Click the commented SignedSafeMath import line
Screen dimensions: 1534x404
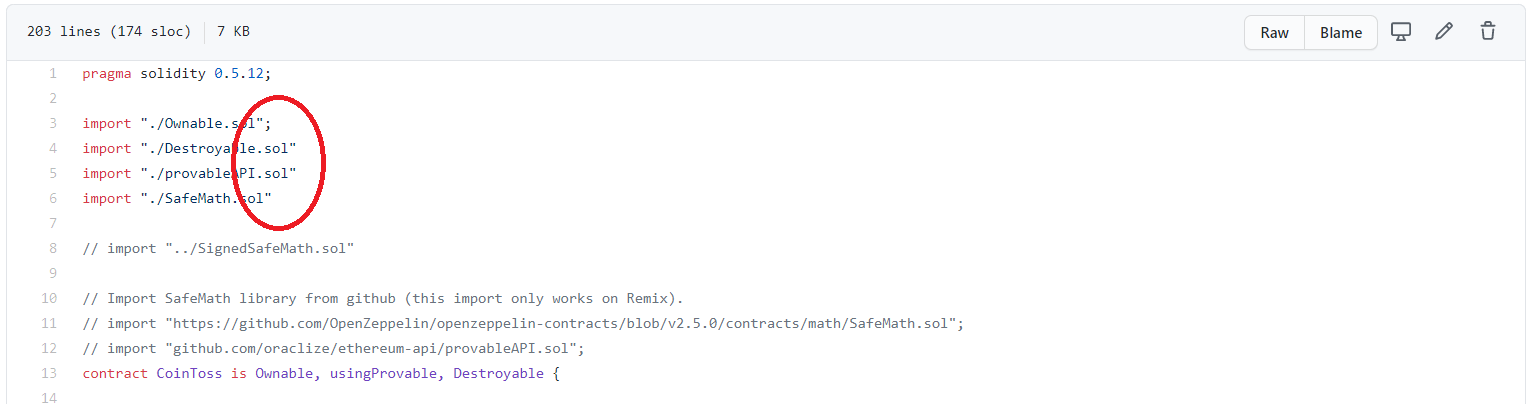coord(219,248)
